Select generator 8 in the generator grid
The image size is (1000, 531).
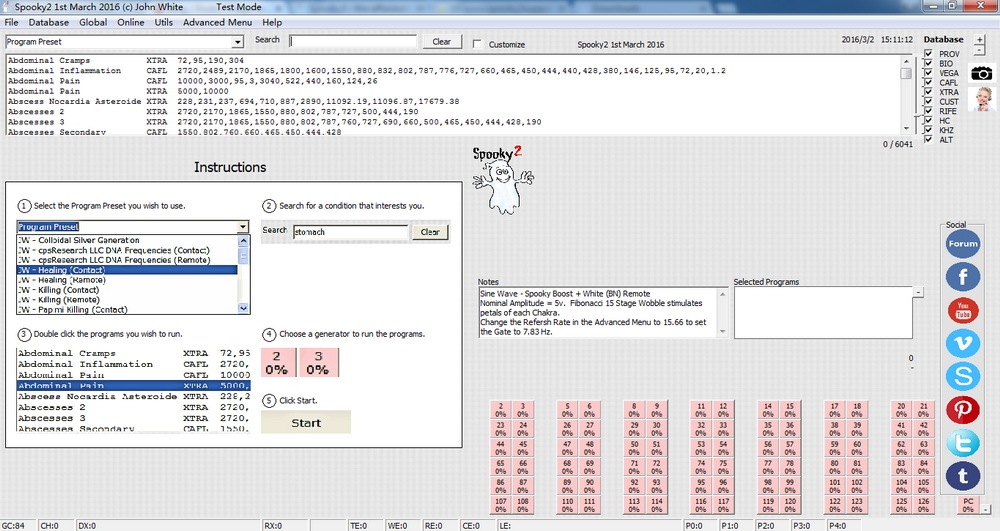634,410
